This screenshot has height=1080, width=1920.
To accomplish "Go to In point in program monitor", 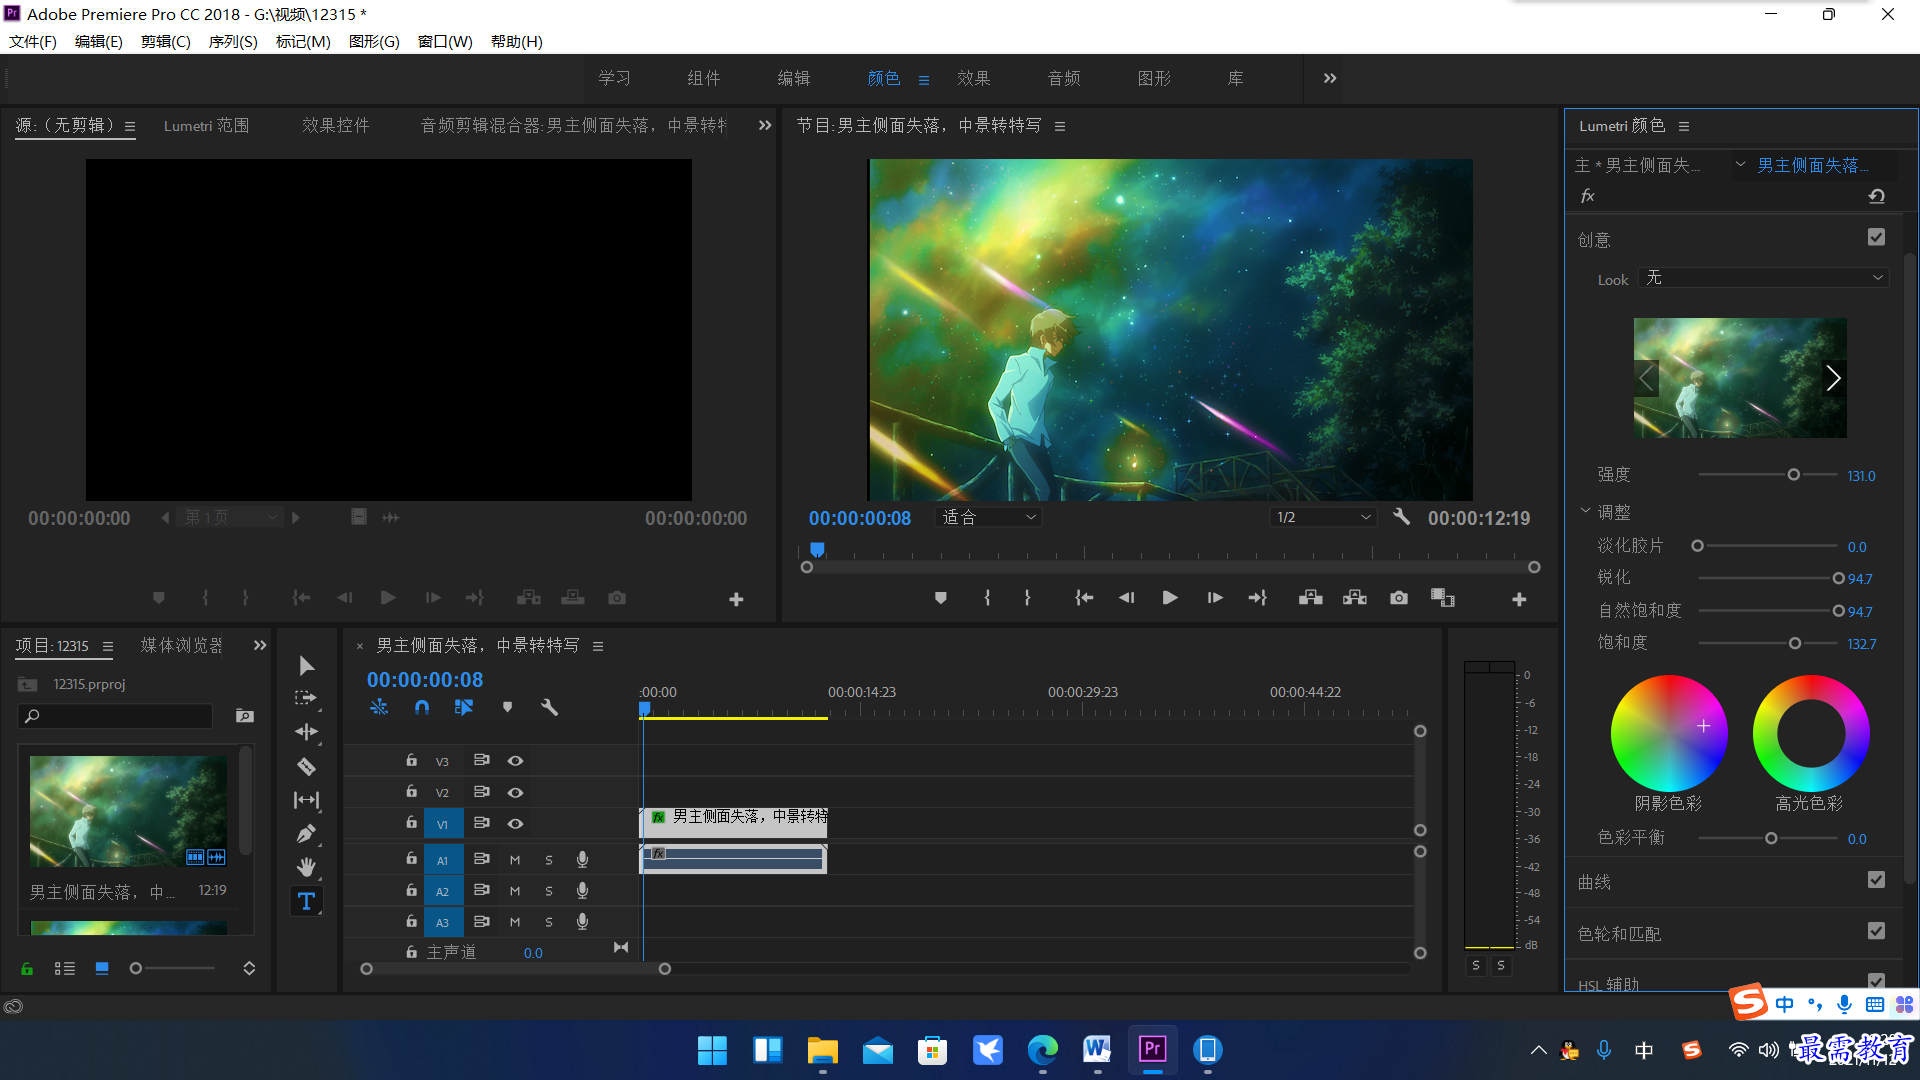I will click(x=1084, y=598).
